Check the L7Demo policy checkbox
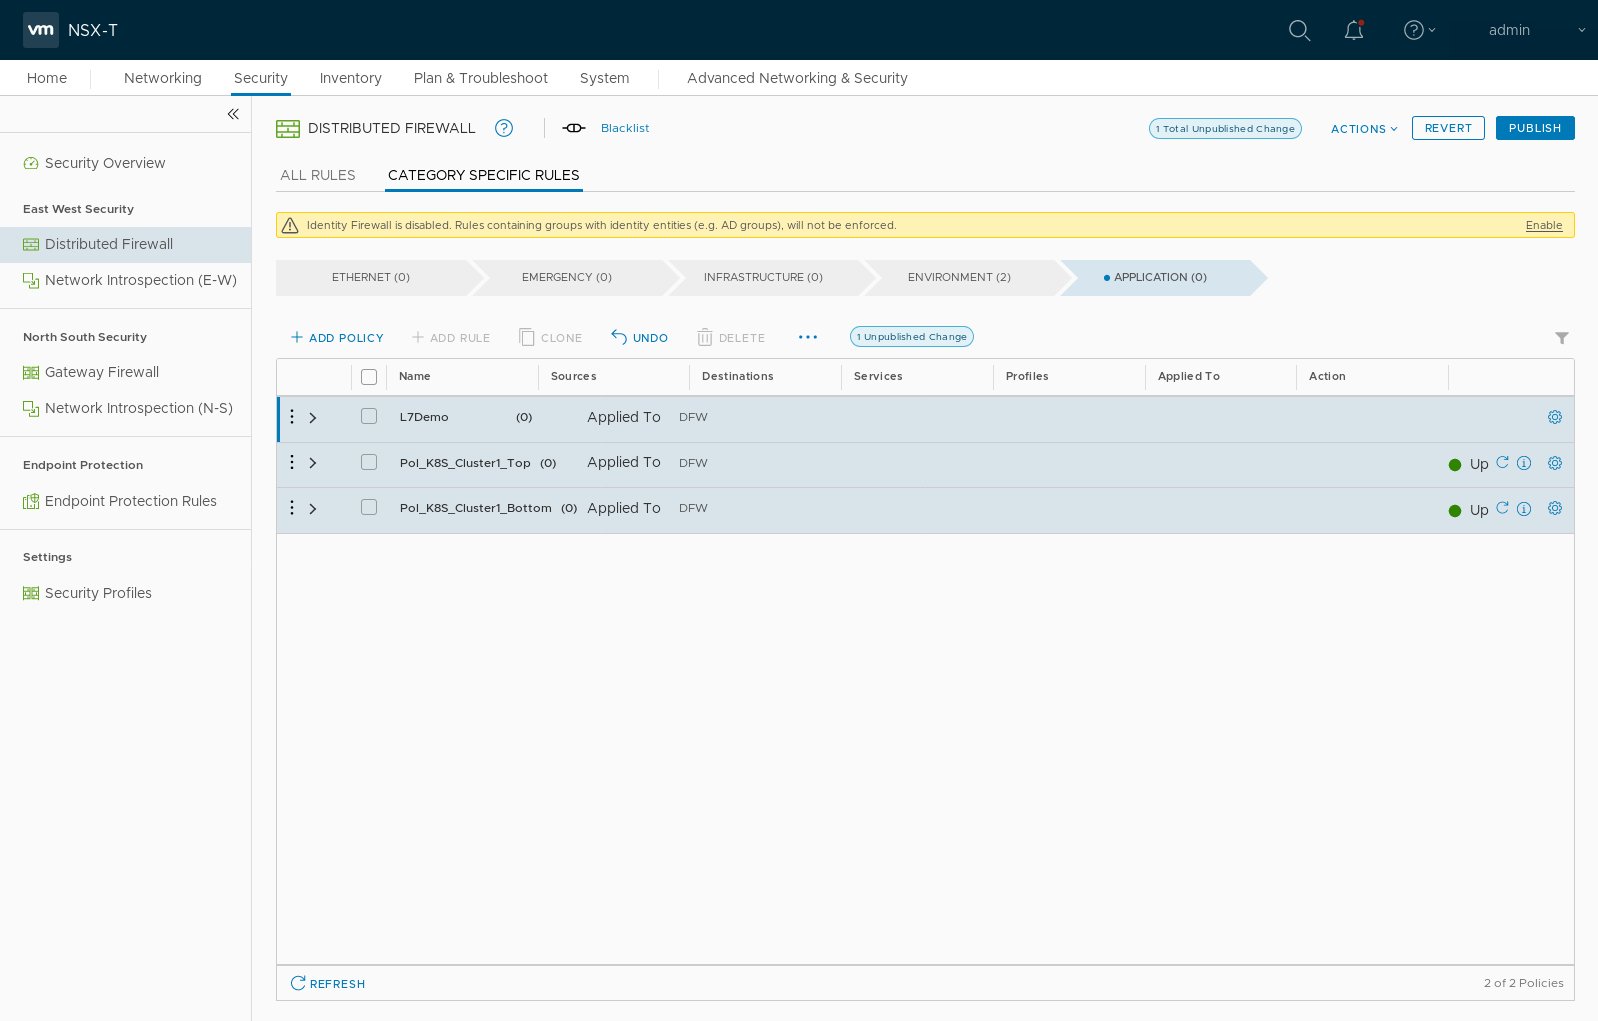The image size is (1598, 1021). (369, 416)
